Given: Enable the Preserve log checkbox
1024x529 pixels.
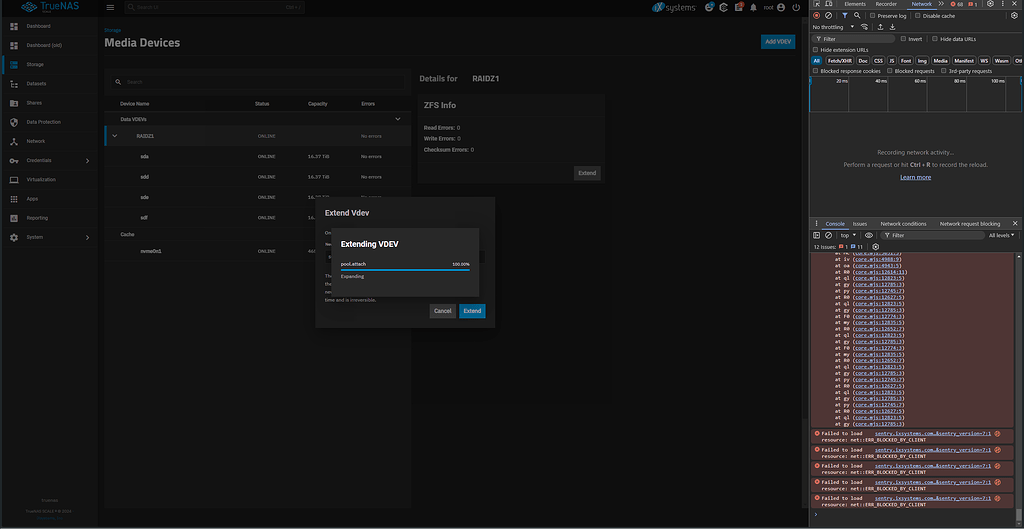Looking at the screenshot, I should 872,15.
